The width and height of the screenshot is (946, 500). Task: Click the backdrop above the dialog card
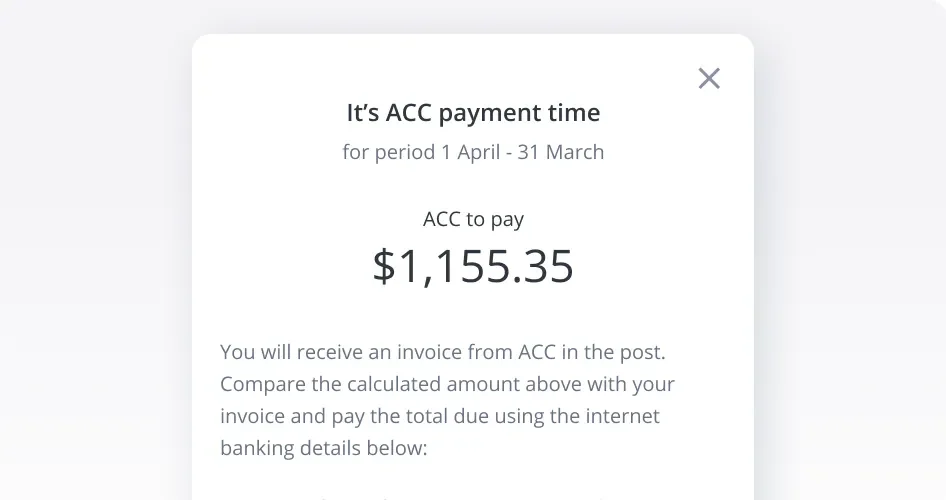(x=473, y=16)
